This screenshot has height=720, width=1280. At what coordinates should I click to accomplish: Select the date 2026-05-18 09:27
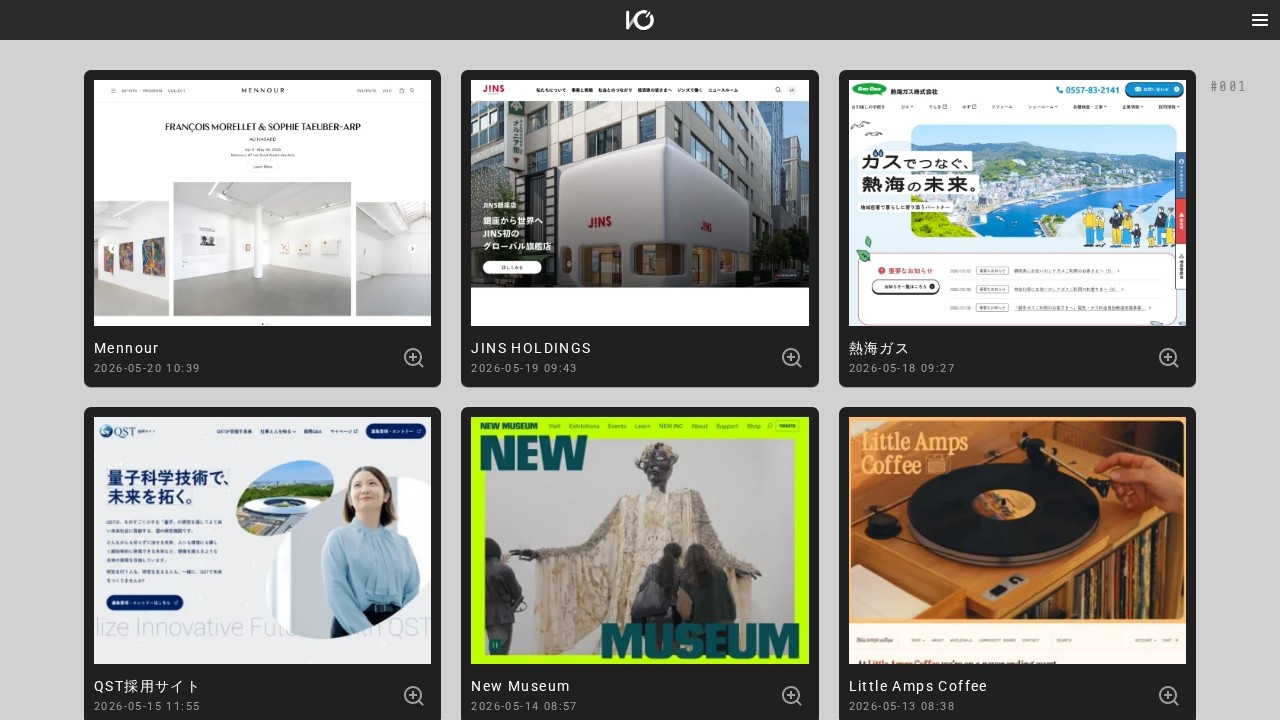coord(902,368)
